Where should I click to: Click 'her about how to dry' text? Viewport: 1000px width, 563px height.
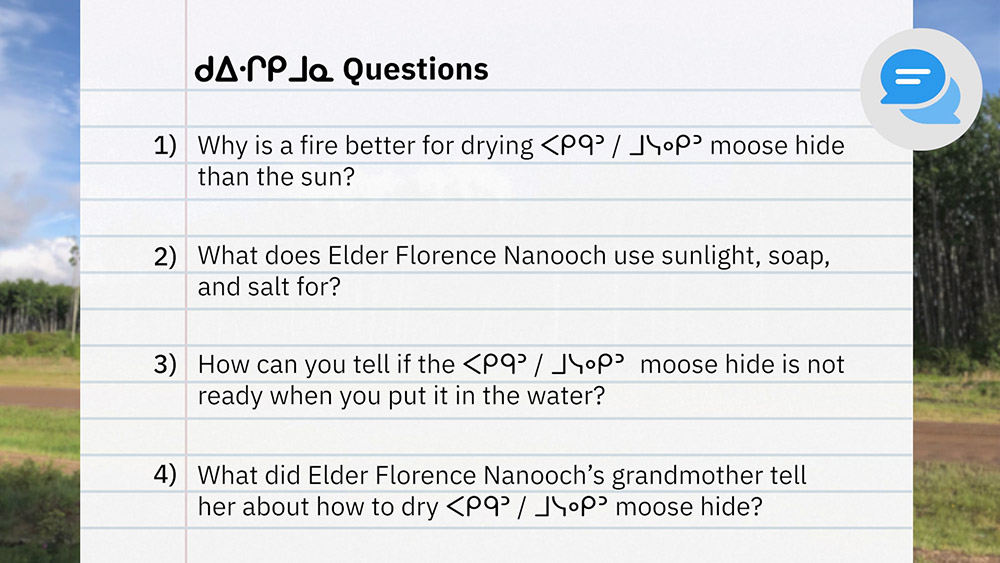pos(317,506)
